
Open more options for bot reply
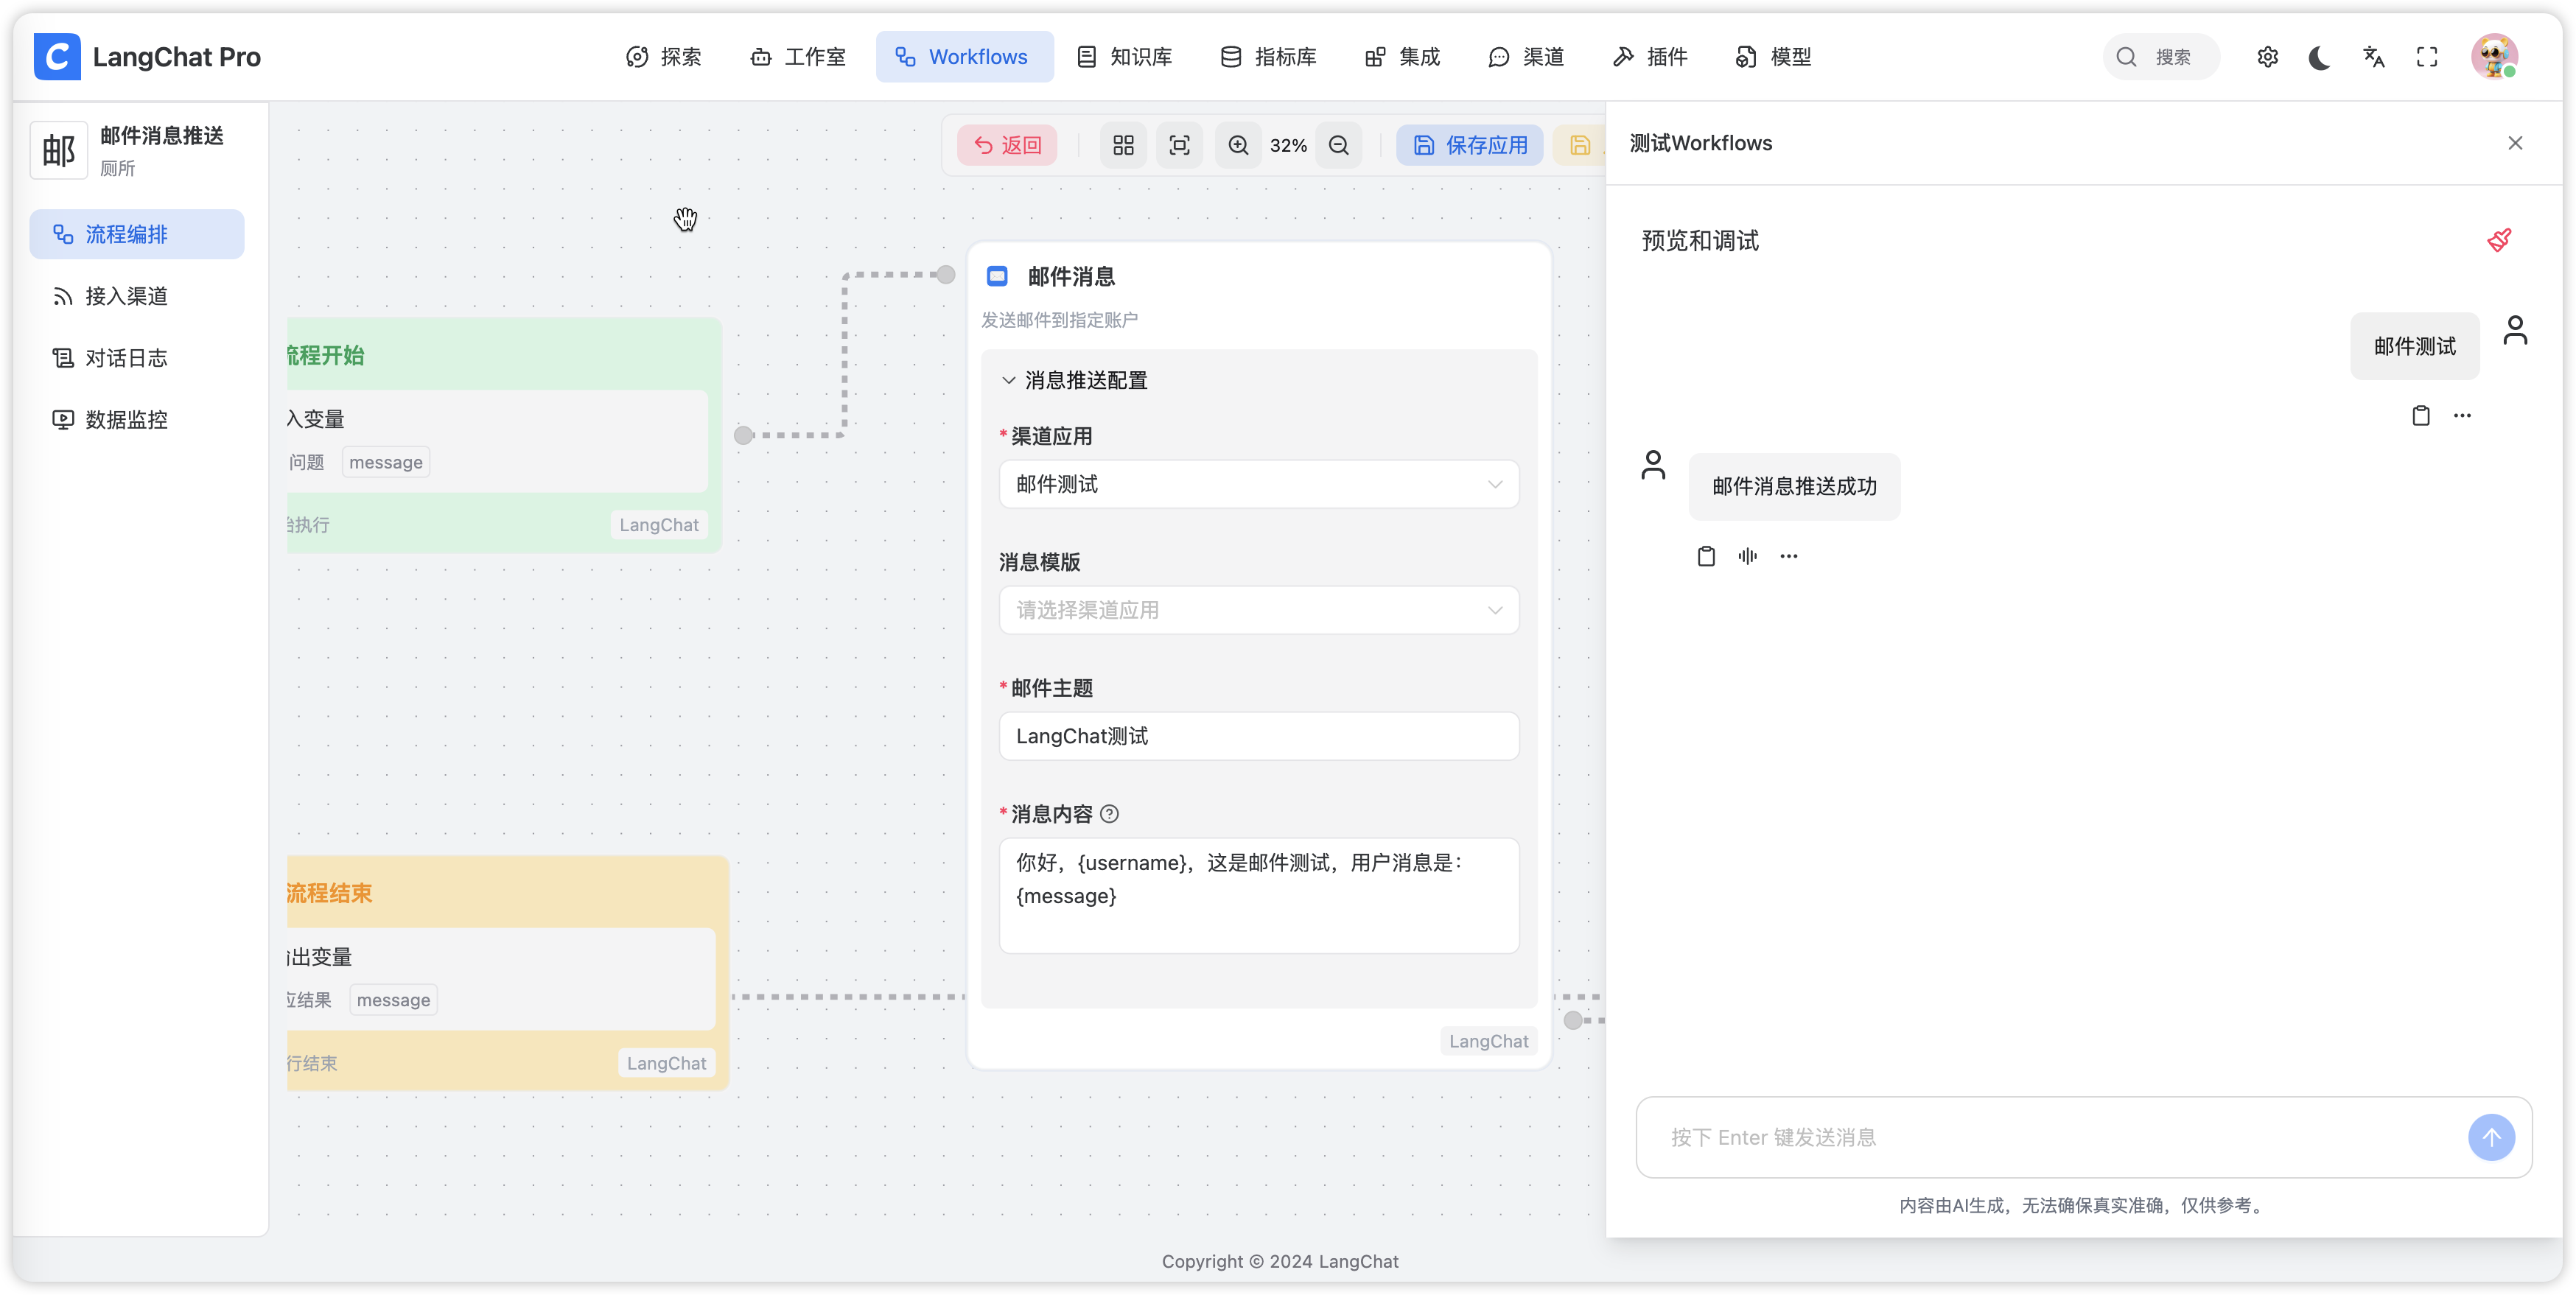(x=1788, y=556)
